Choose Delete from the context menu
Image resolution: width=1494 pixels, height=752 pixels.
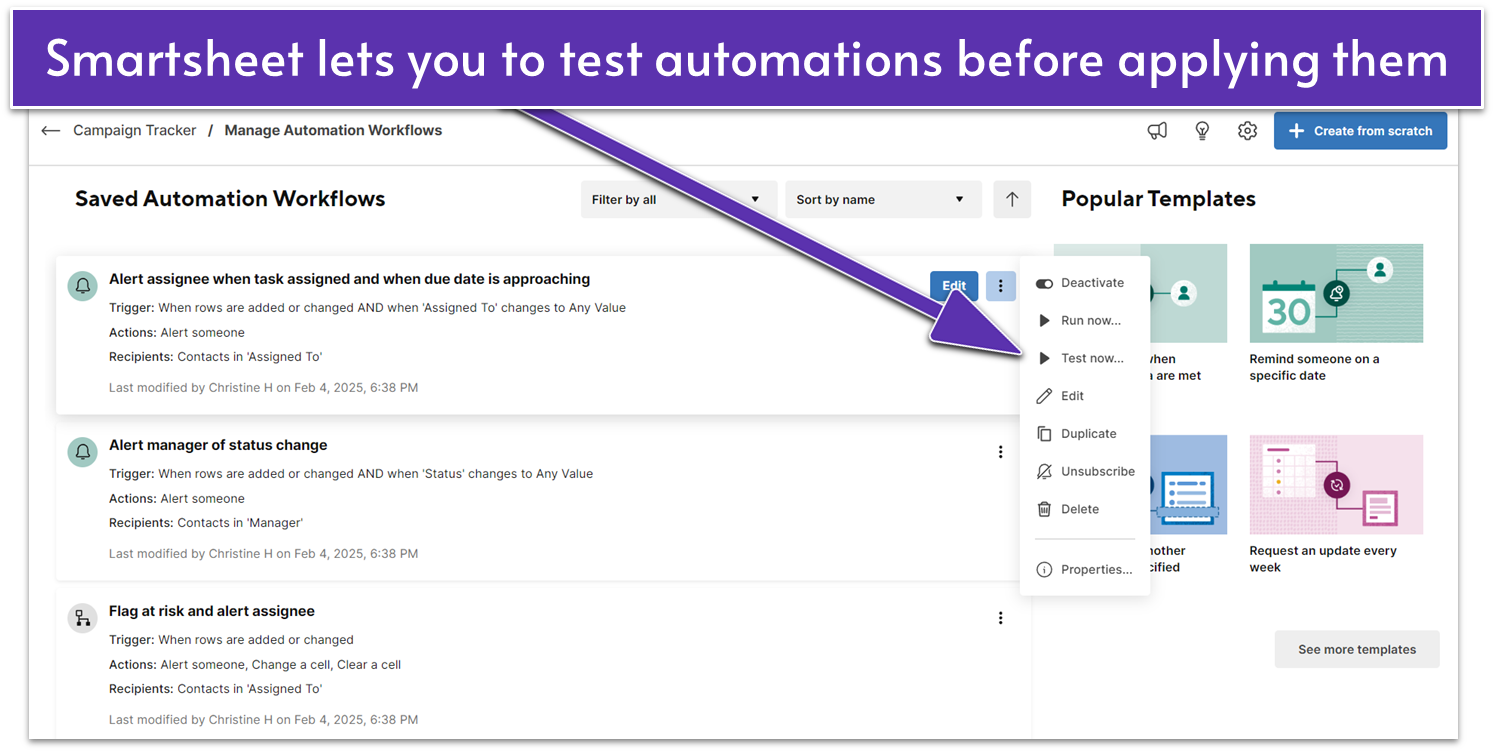(x=1085, y=509)
